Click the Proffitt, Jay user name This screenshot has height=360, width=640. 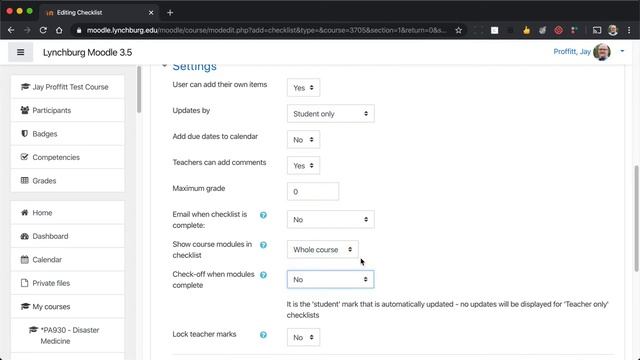[572, 51]
